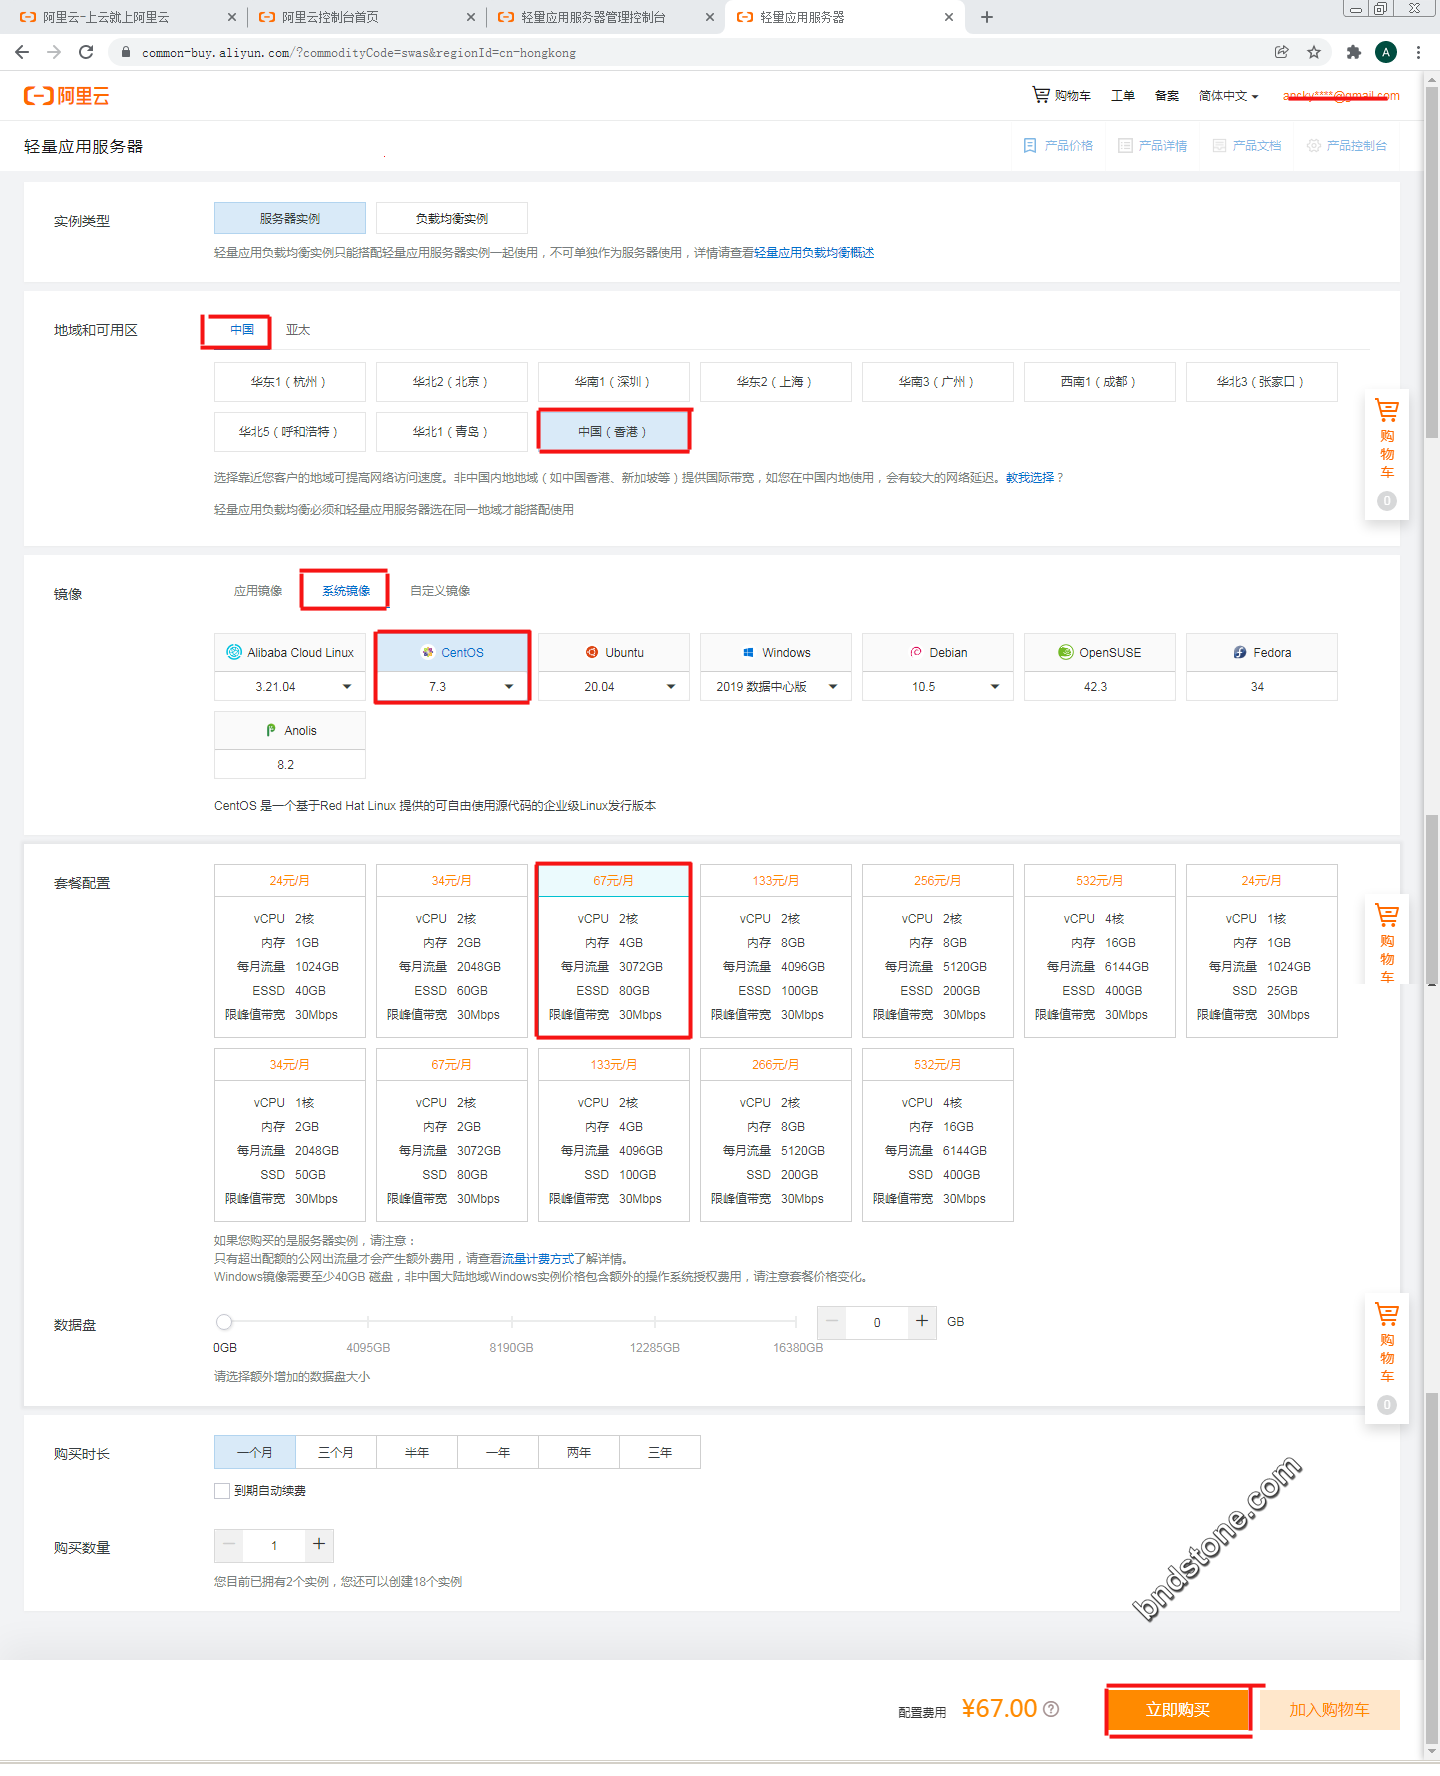The image size is (1440, 1776).
Task: Select the 服务器实例 instance type
Action: point(290,218)
